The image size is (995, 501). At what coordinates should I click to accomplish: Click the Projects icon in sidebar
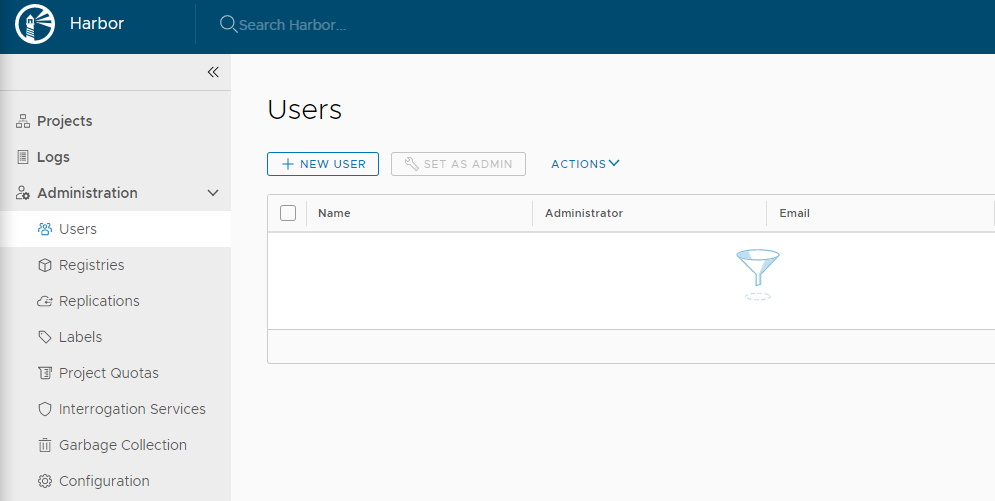[x=22, y=121]
